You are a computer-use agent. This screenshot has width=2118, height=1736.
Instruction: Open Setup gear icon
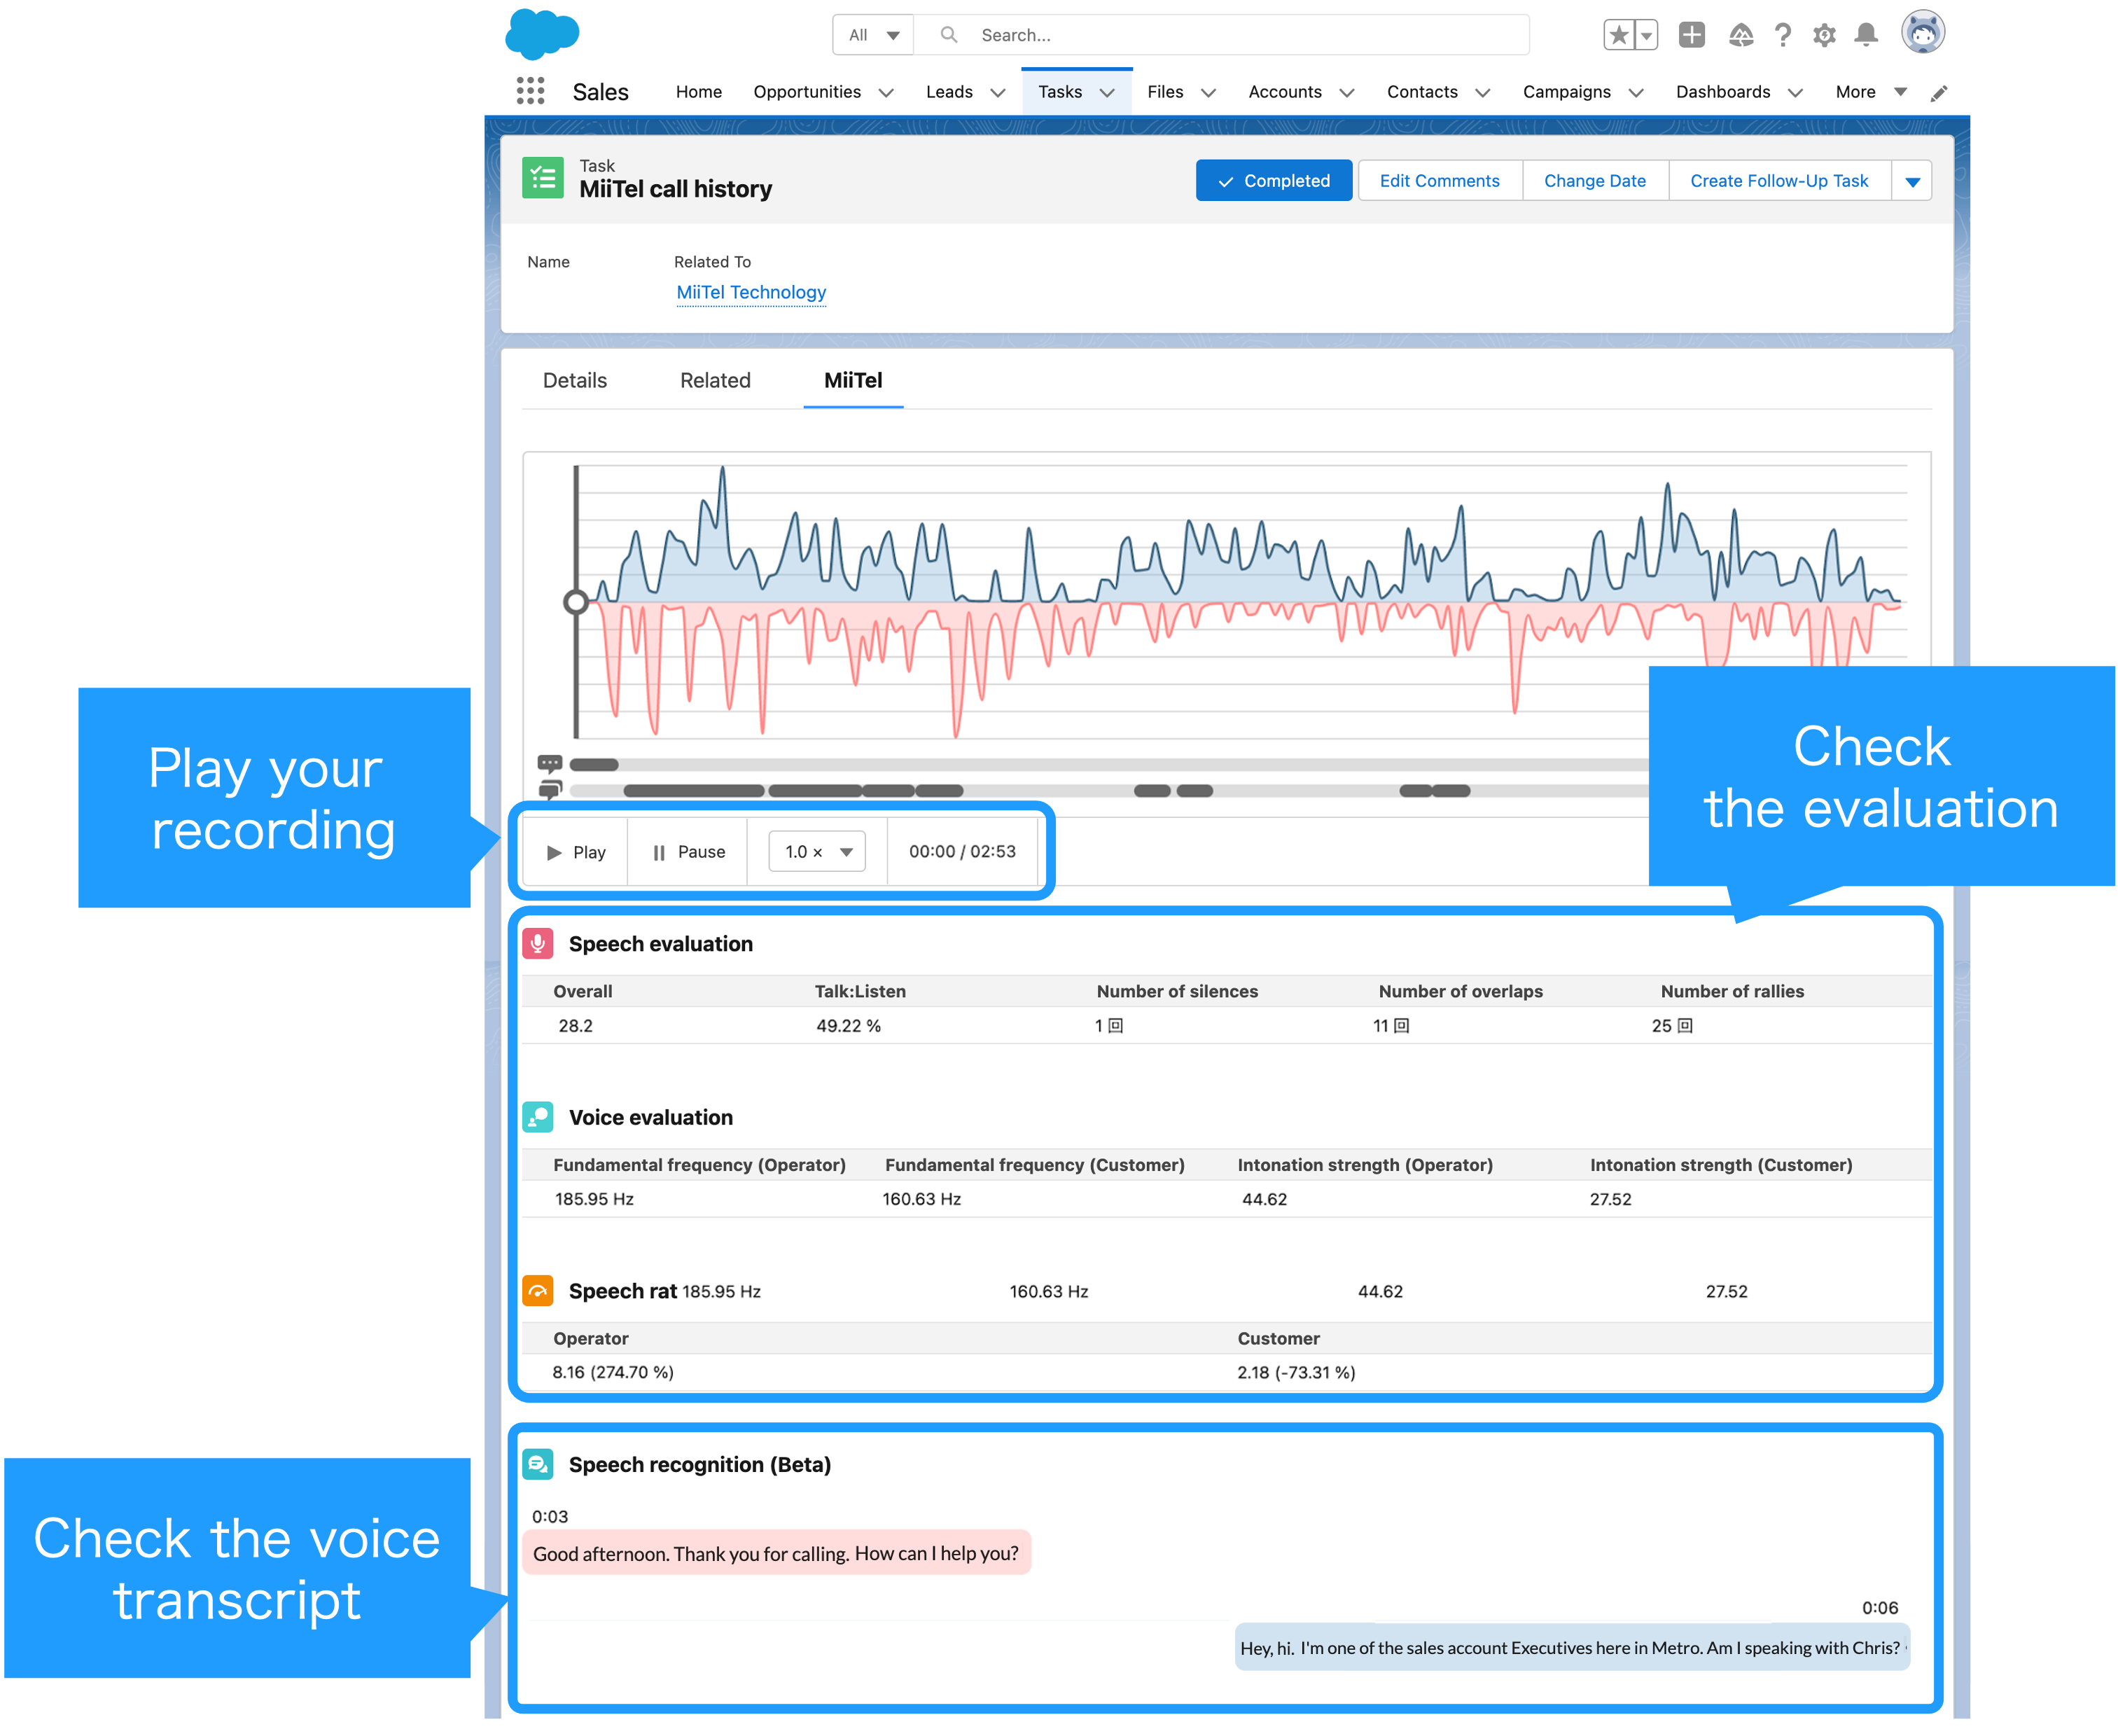[x=1824, y=35]
